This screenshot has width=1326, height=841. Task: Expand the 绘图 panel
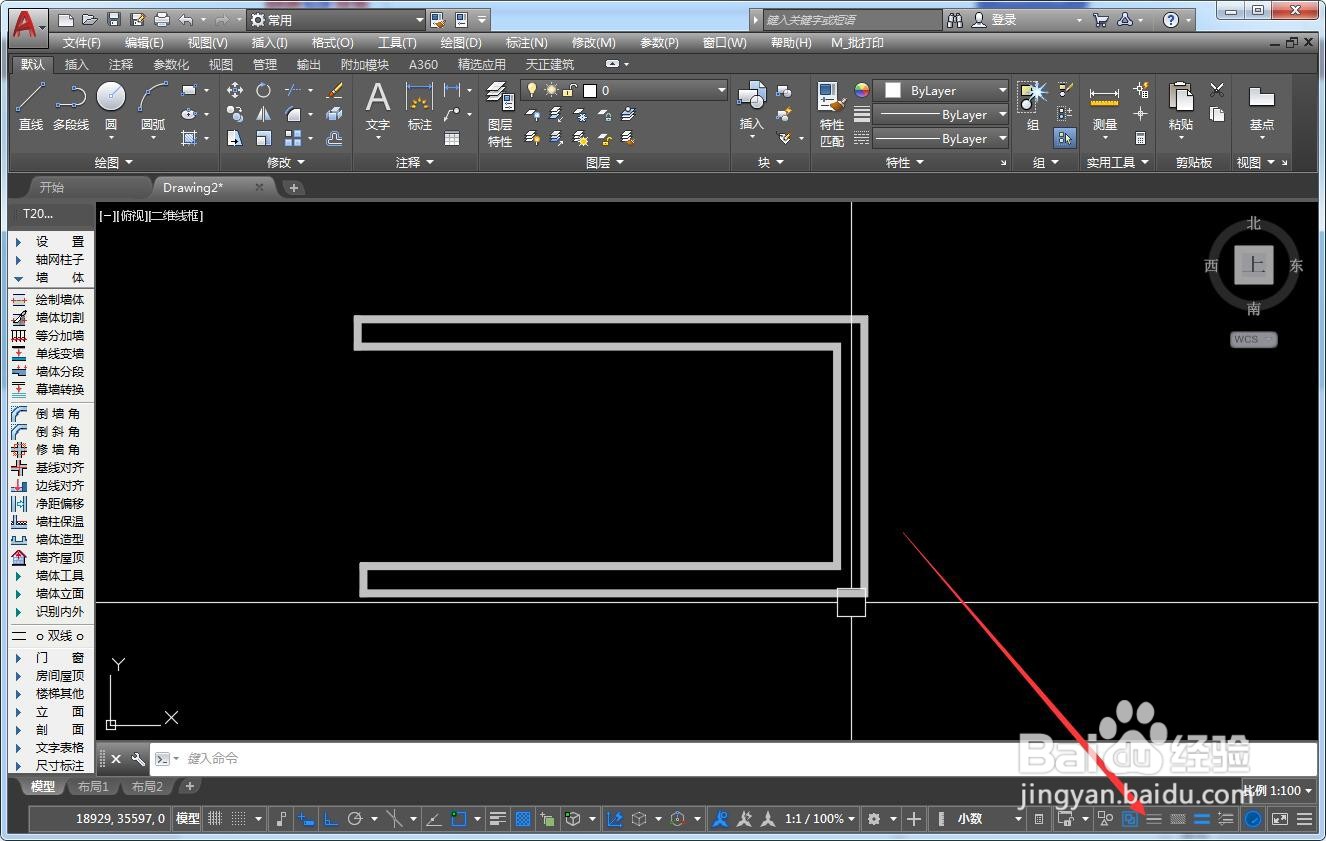coord(112,162)
